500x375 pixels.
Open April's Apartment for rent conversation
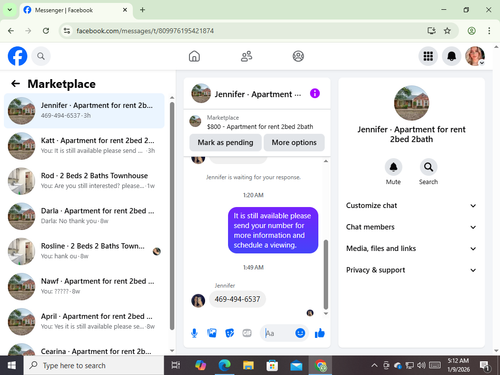coord(84,321)
